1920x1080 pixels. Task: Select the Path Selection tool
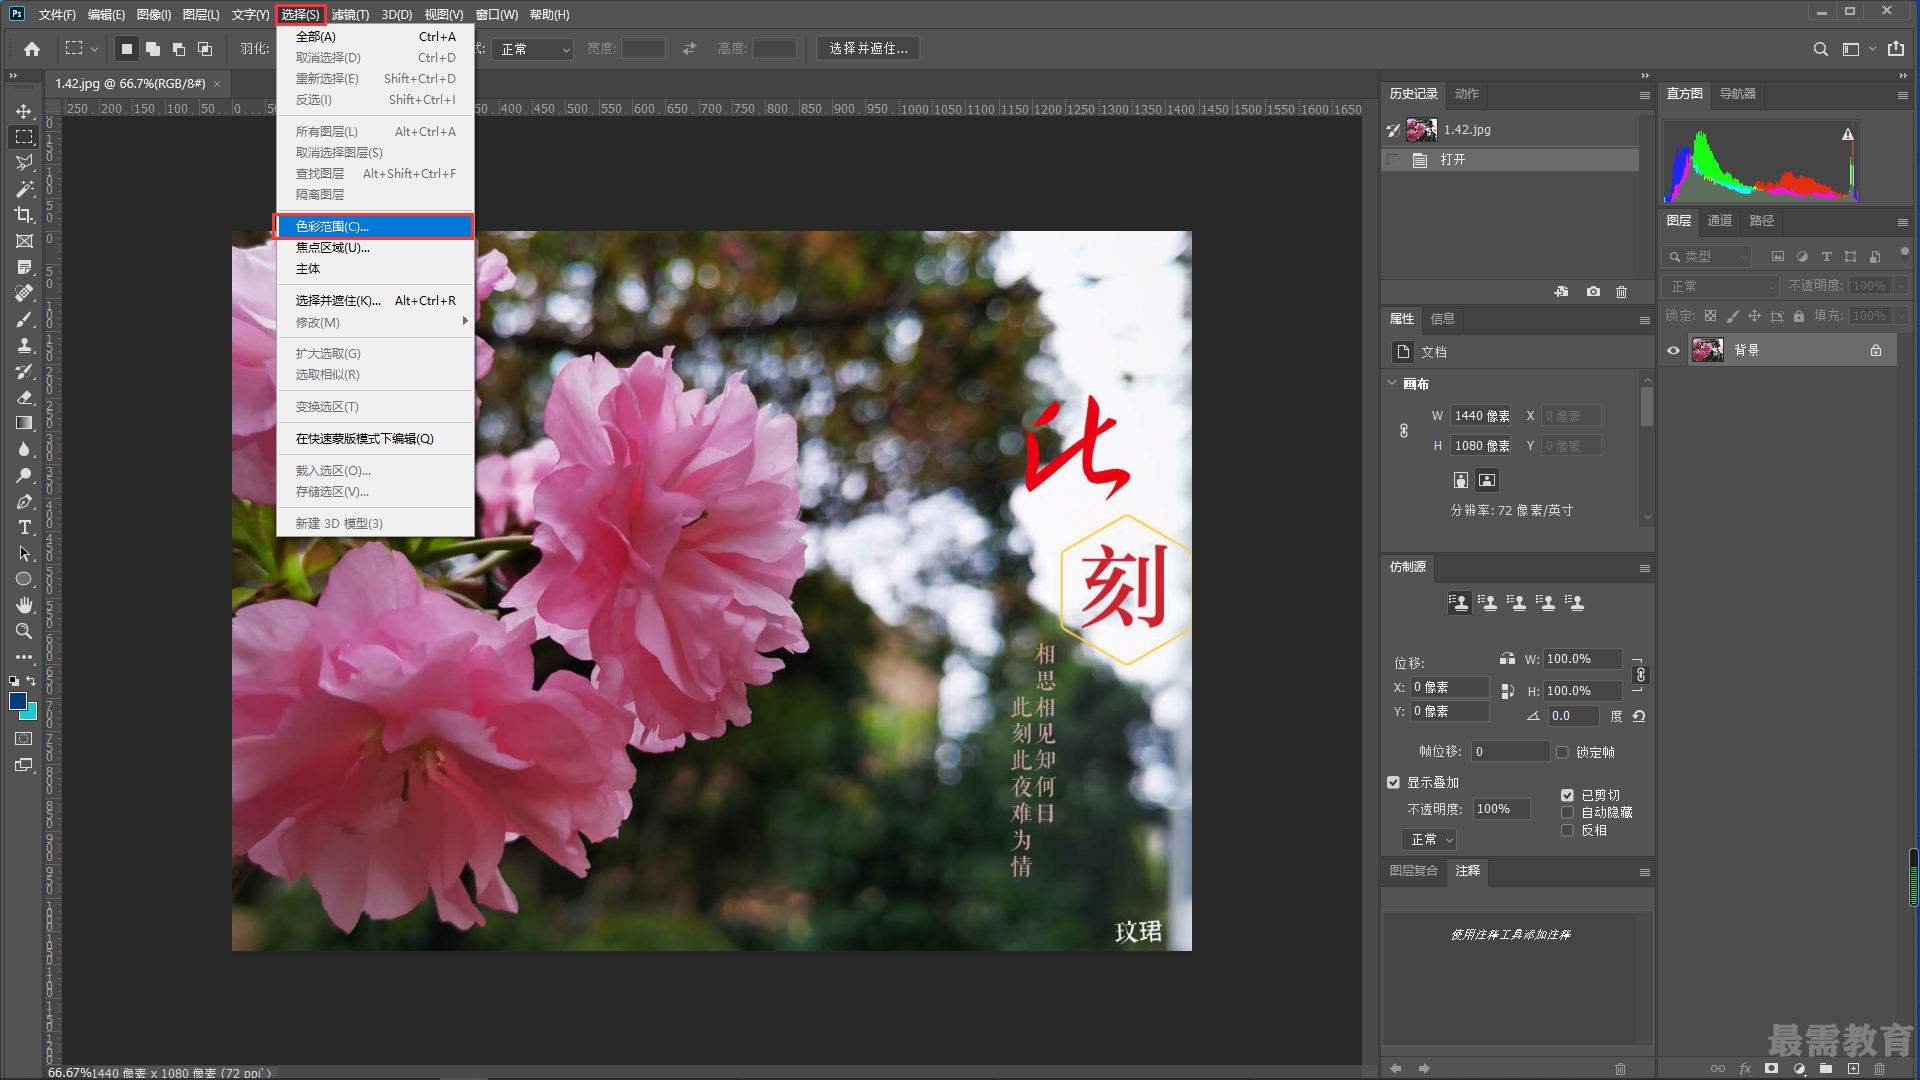click(x=24, y=553)
